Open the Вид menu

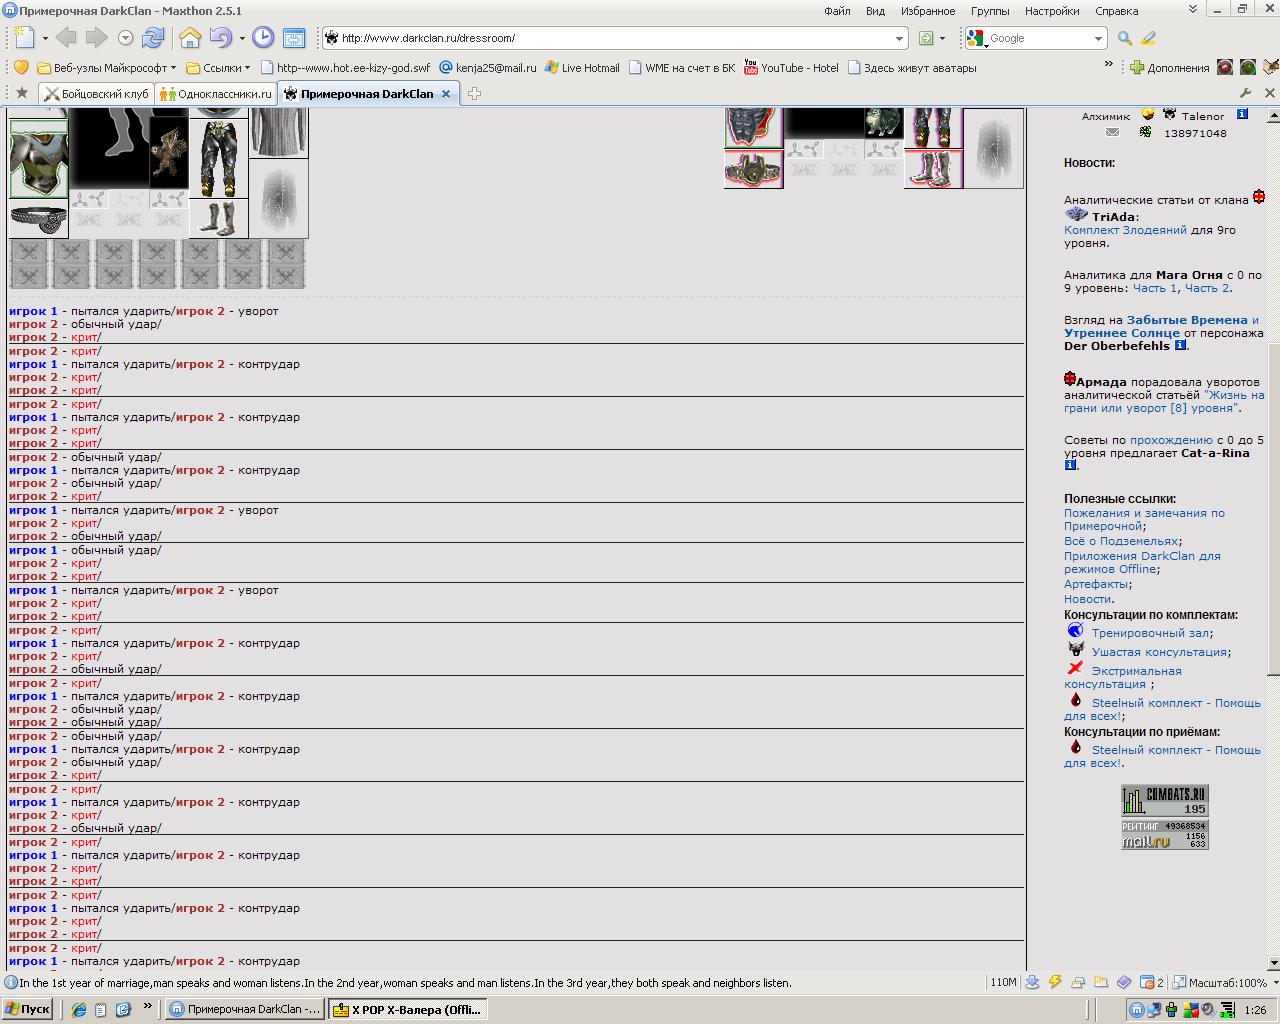click(x=875, y=11)
